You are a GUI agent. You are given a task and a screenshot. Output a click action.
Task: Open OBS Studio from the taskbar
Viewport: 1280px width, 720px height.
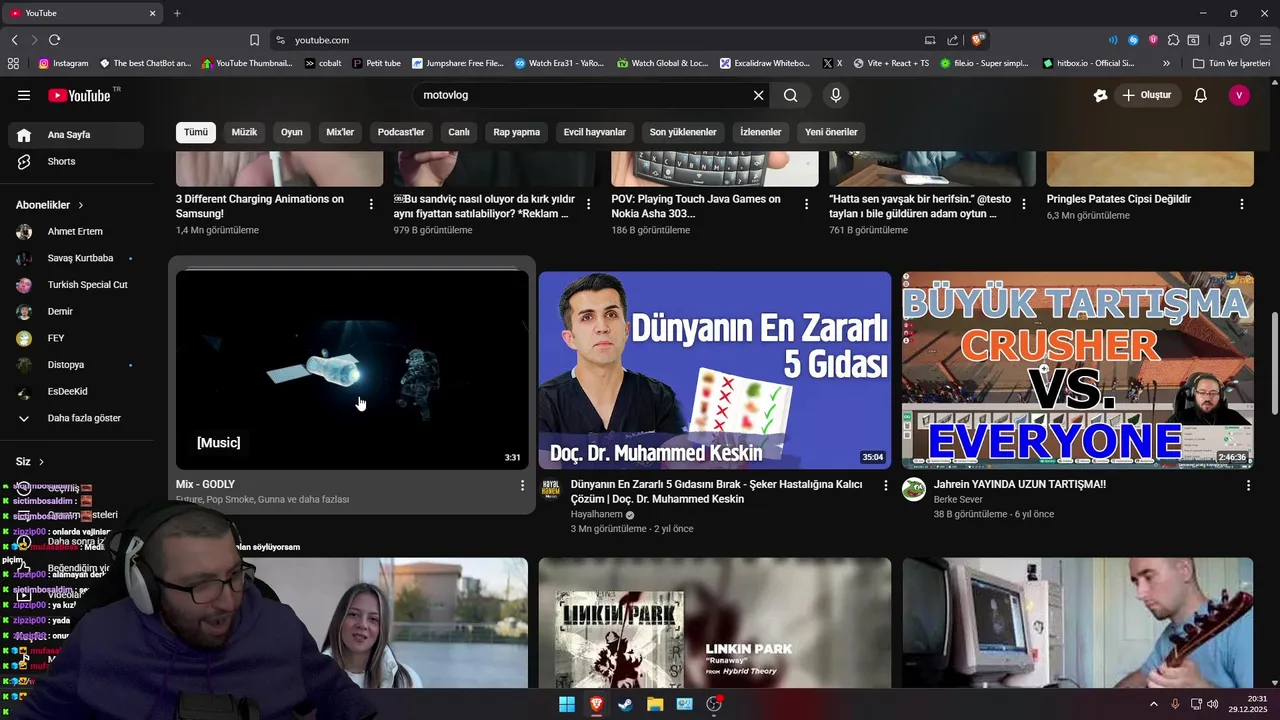[714, 704]
